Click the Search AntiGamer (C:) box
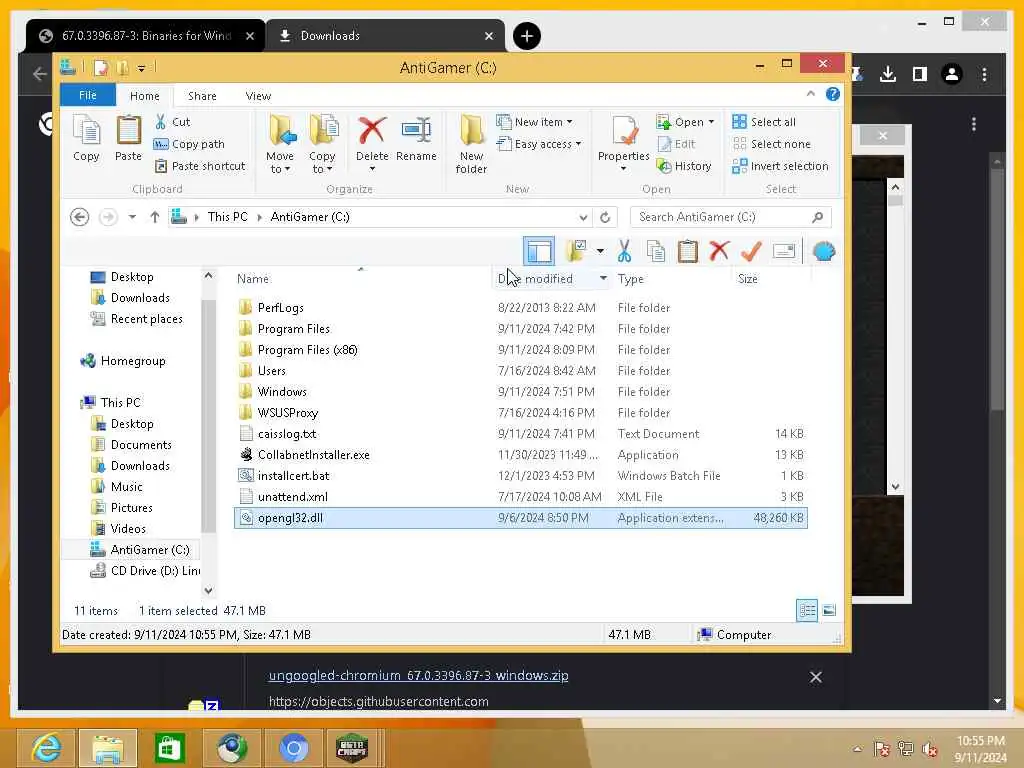 (x=731, y=217)
